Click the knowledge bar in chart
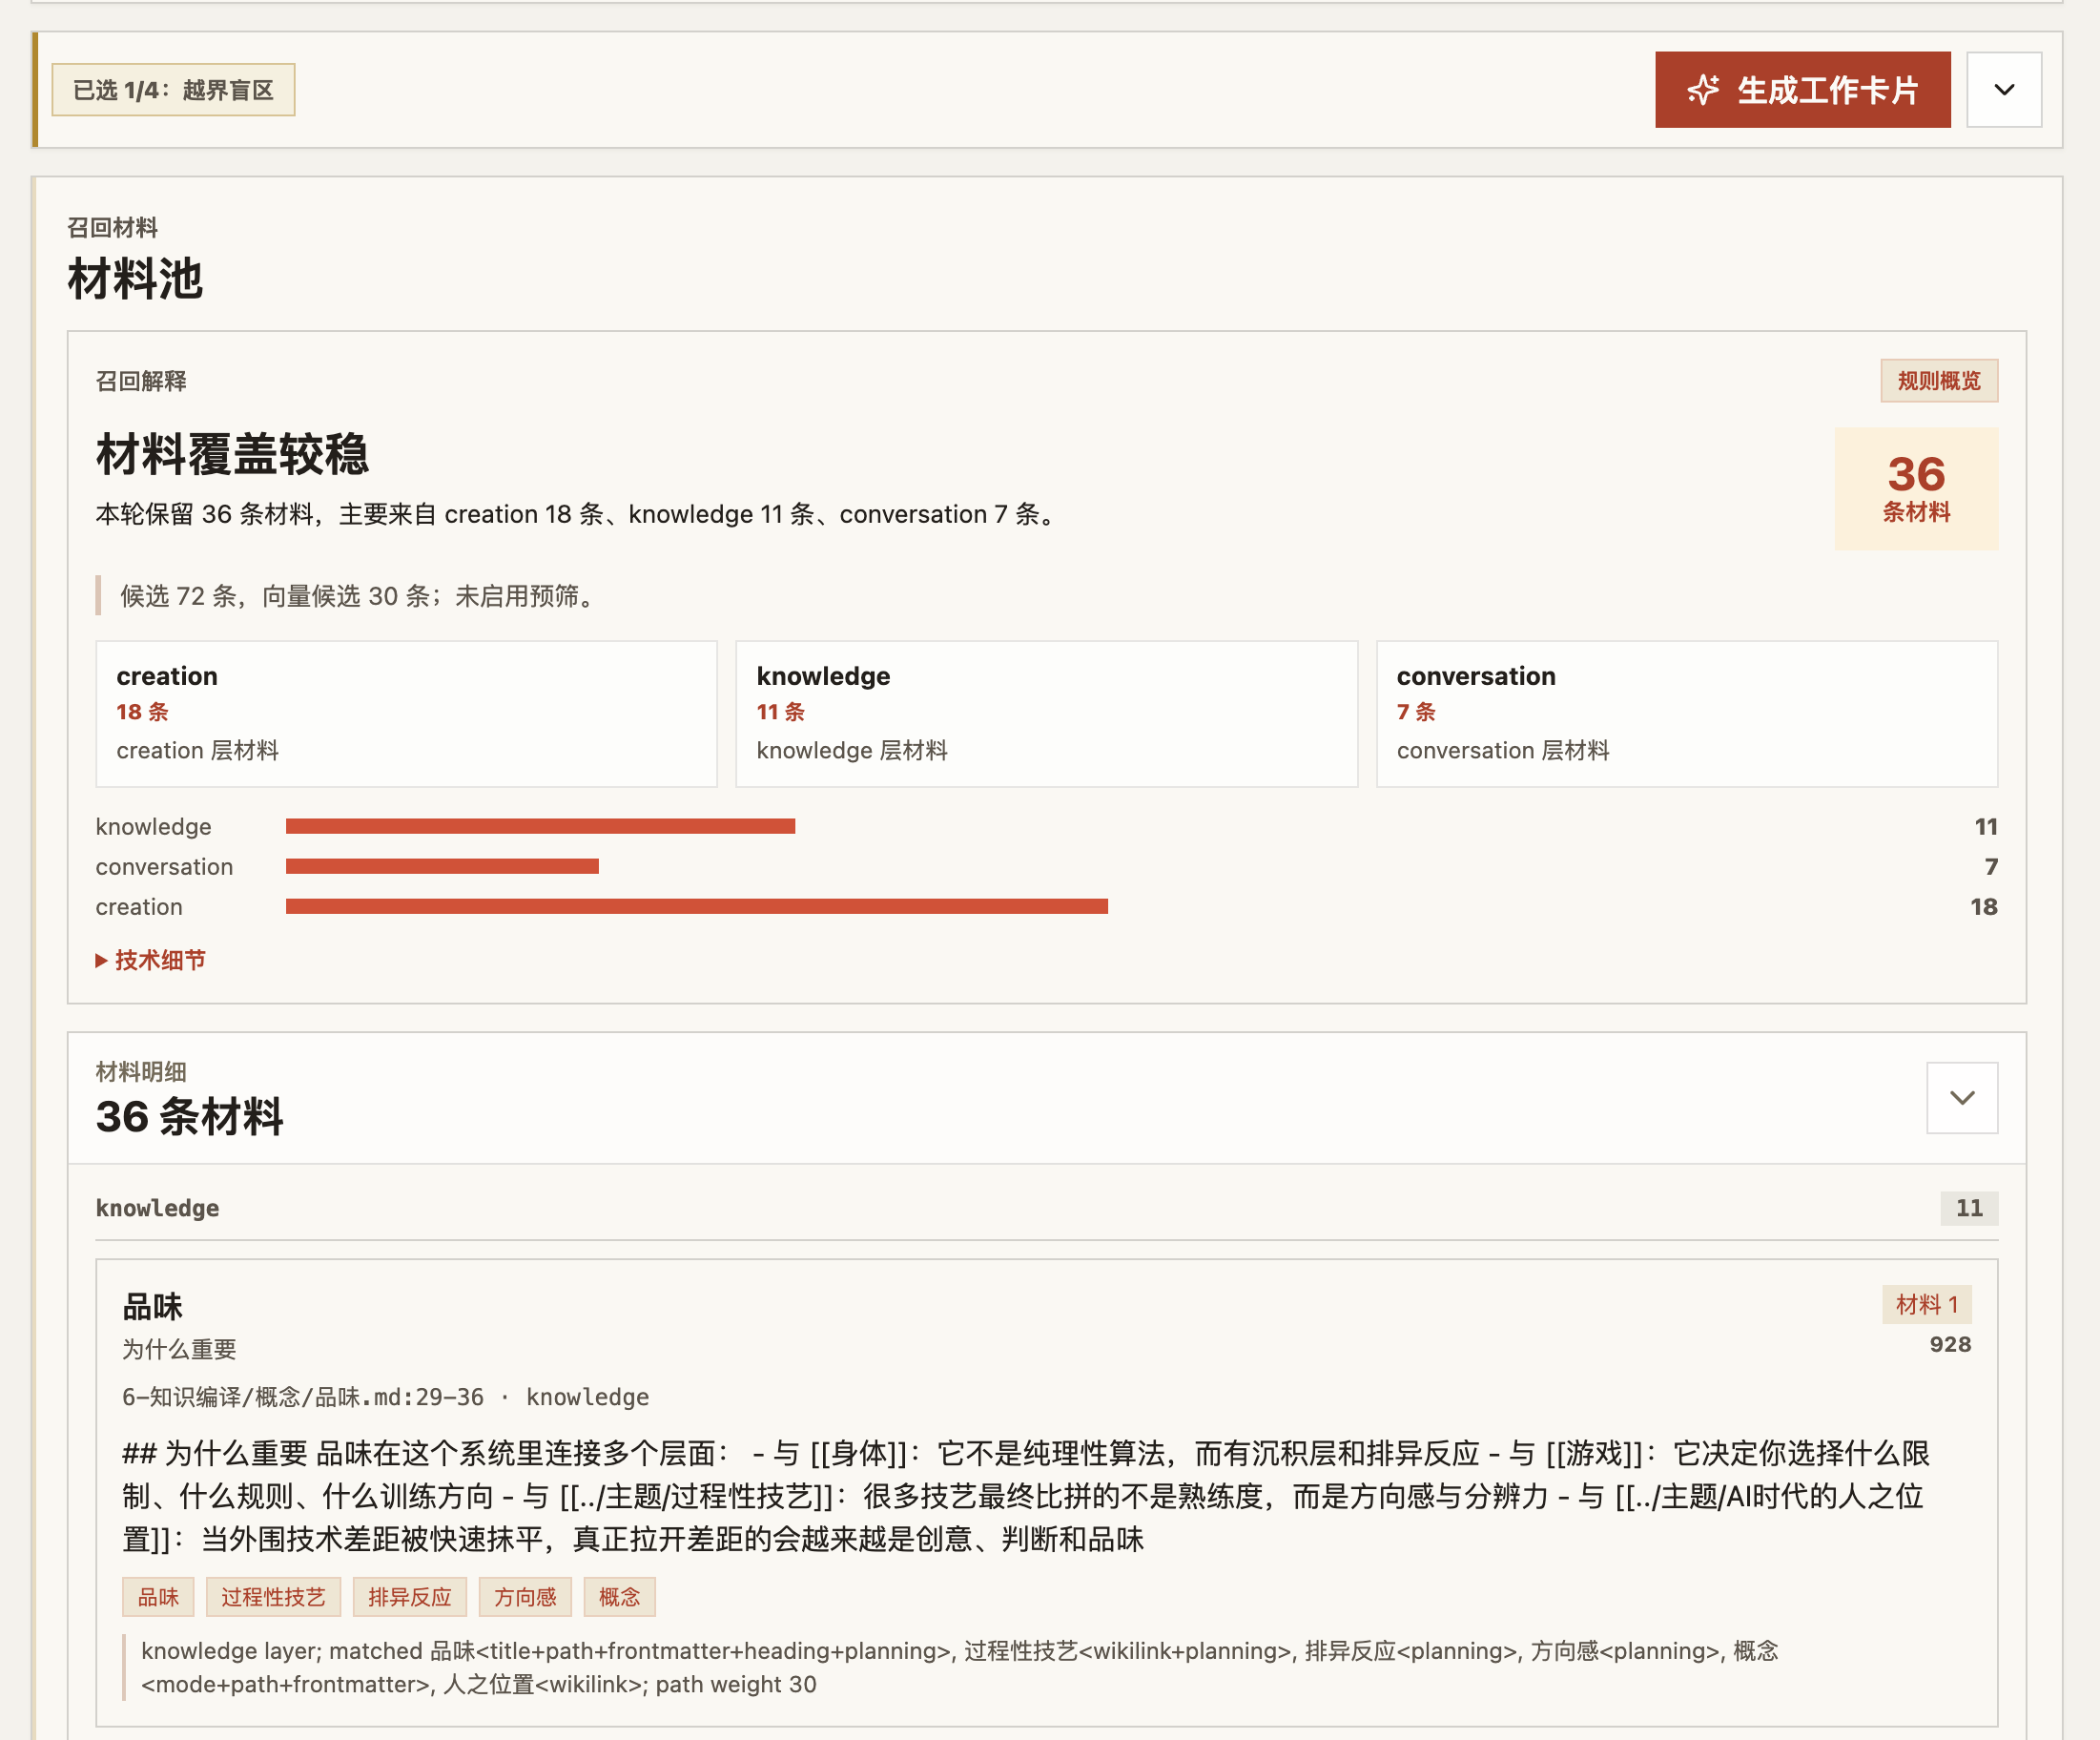 [540, 826]
